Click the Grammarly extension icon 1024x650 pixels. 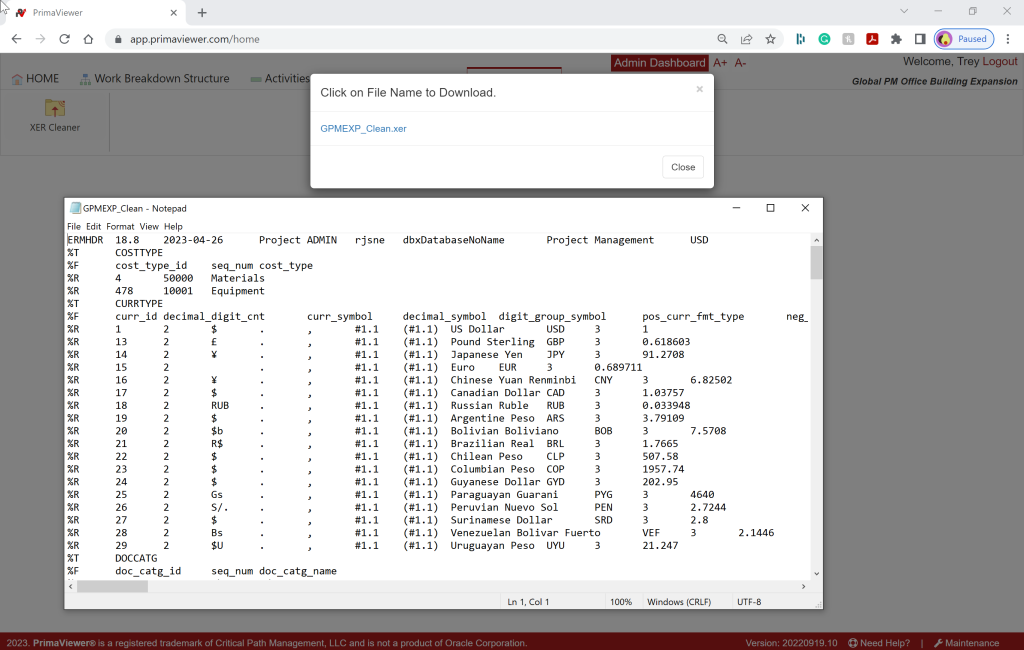(825, 39)
